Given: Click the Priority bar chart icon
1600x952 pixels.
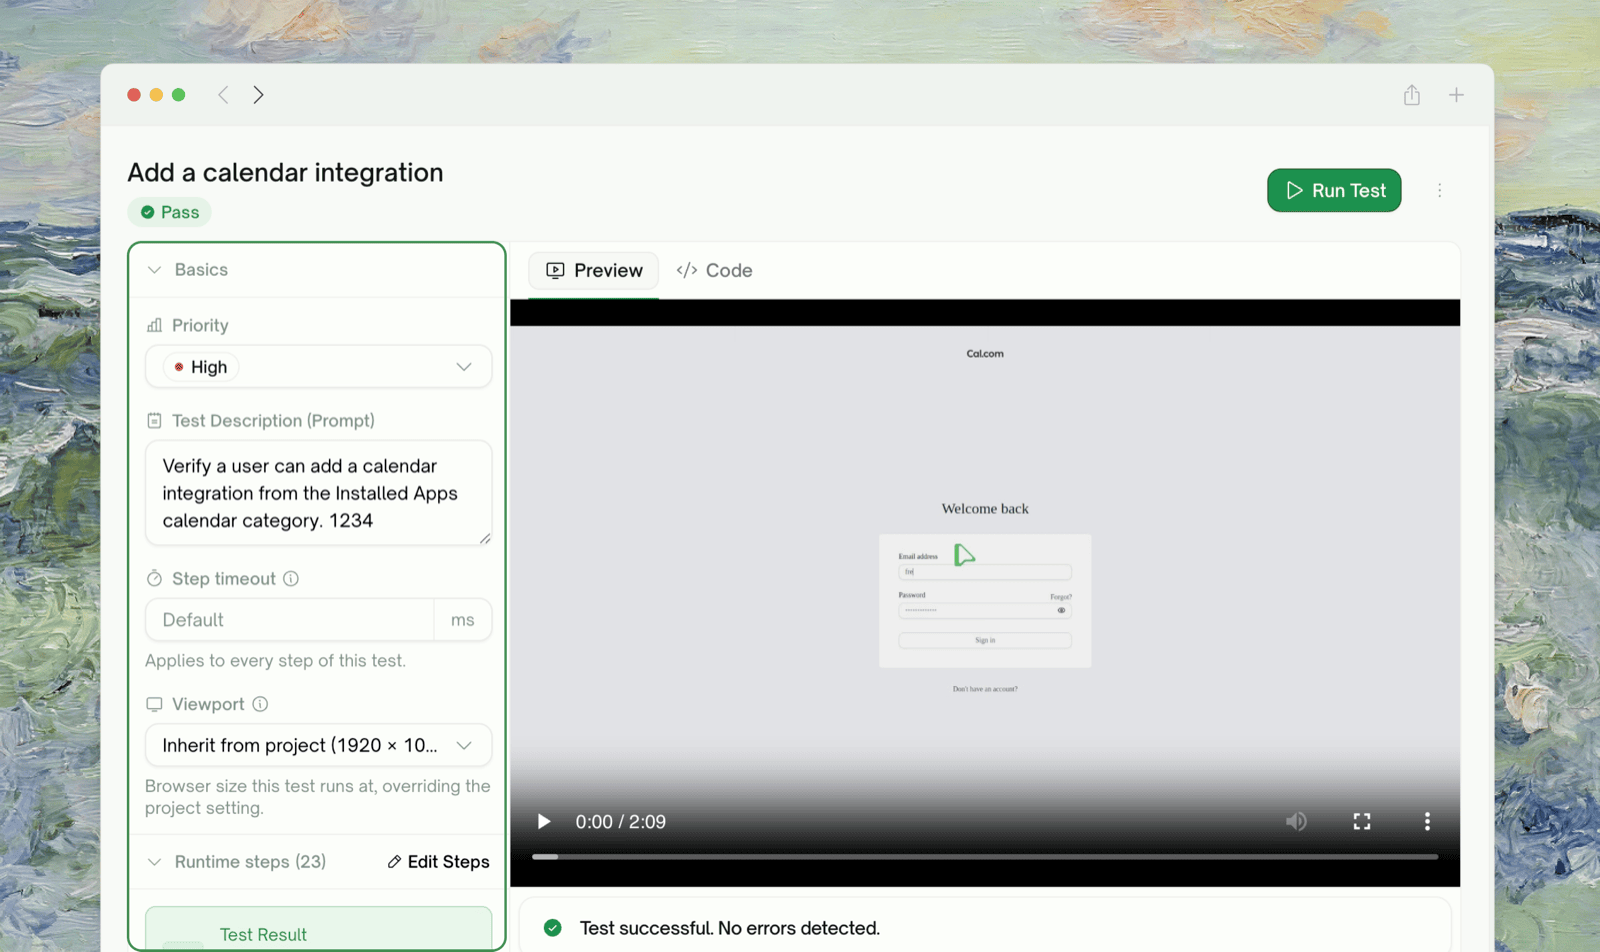Looking at the screenshot, I should click(154, 325).
